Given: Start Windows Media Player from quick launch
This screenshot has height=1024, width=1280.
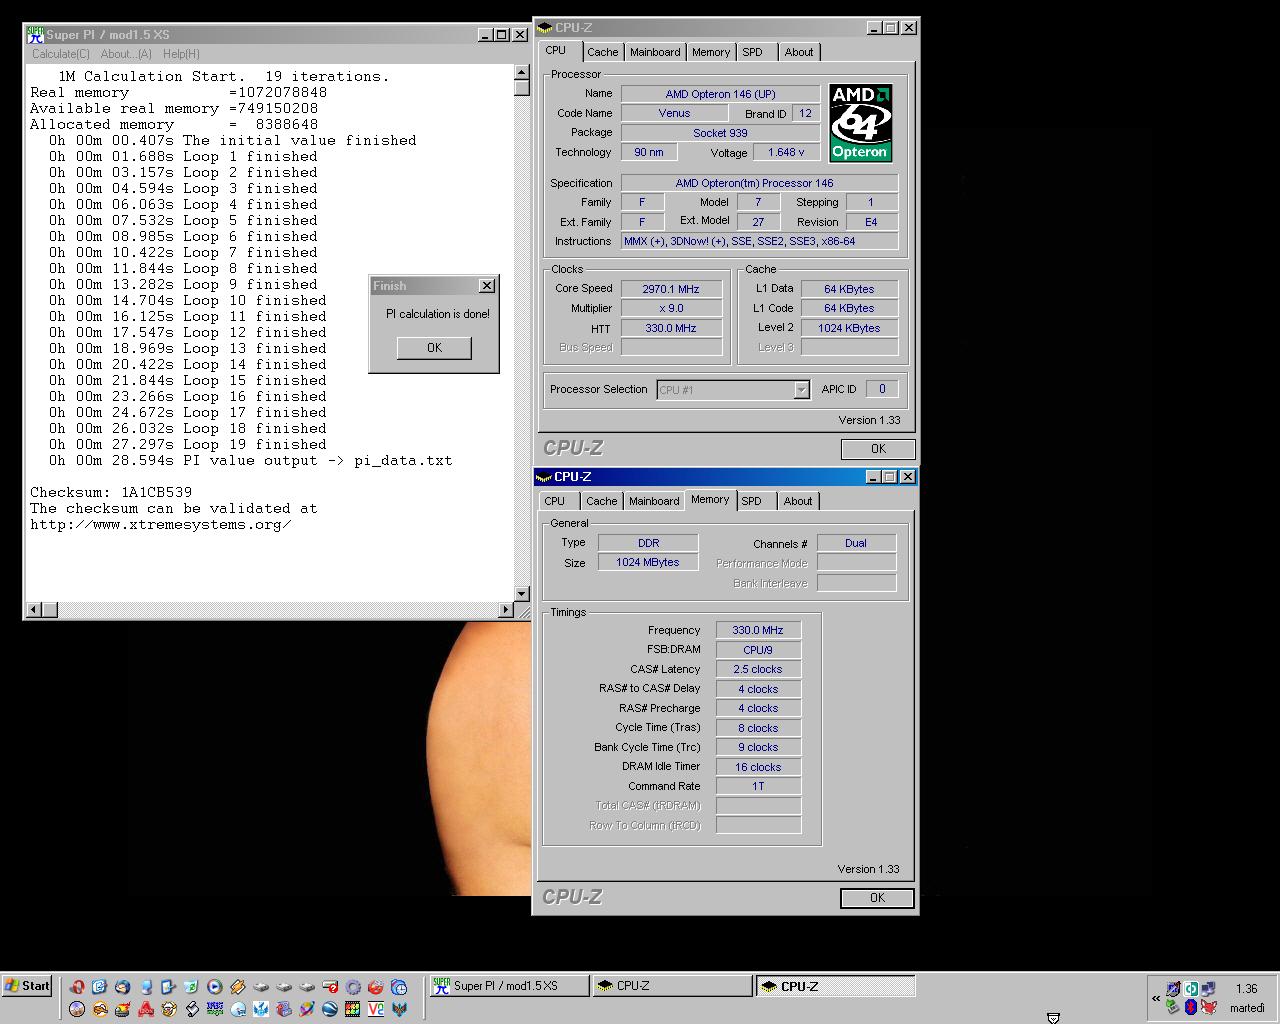Looking at the screenshot, I should coord(215,987).
